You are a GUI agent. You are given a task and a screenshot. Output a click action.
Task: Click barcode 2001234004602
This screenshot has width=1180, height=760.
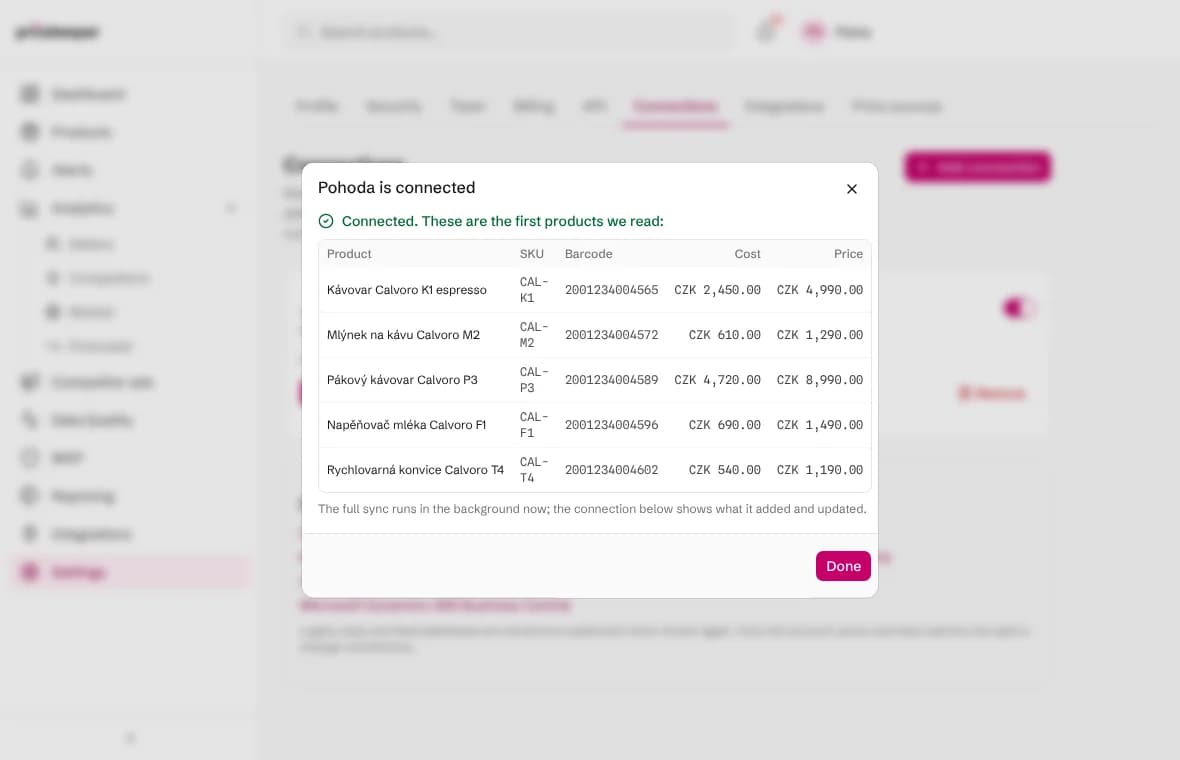[611, 470]
